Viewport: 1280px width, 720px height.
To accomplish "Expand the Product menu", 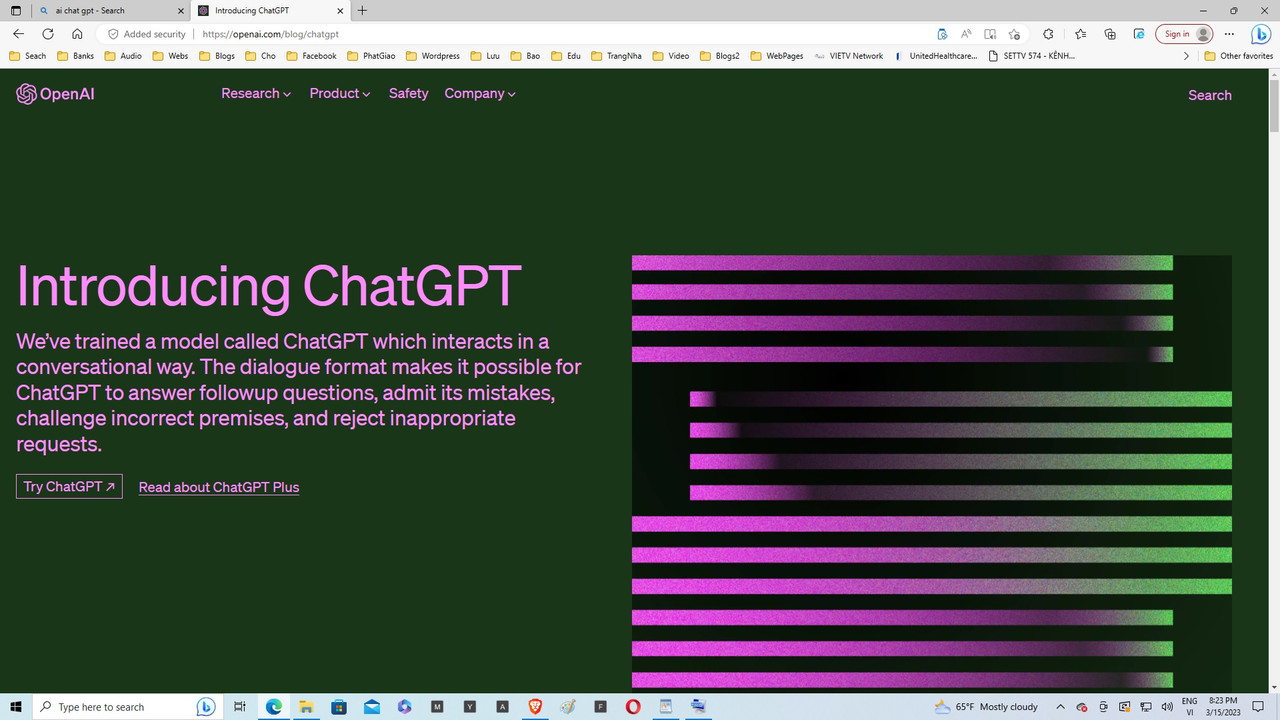I will 340,93.
